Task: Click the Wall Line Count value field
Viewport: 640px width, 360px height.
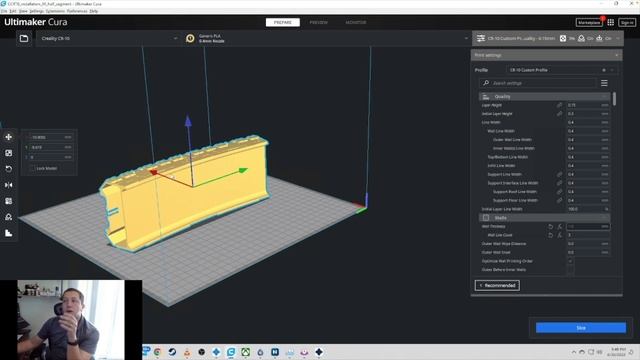Action: [588, 235]
